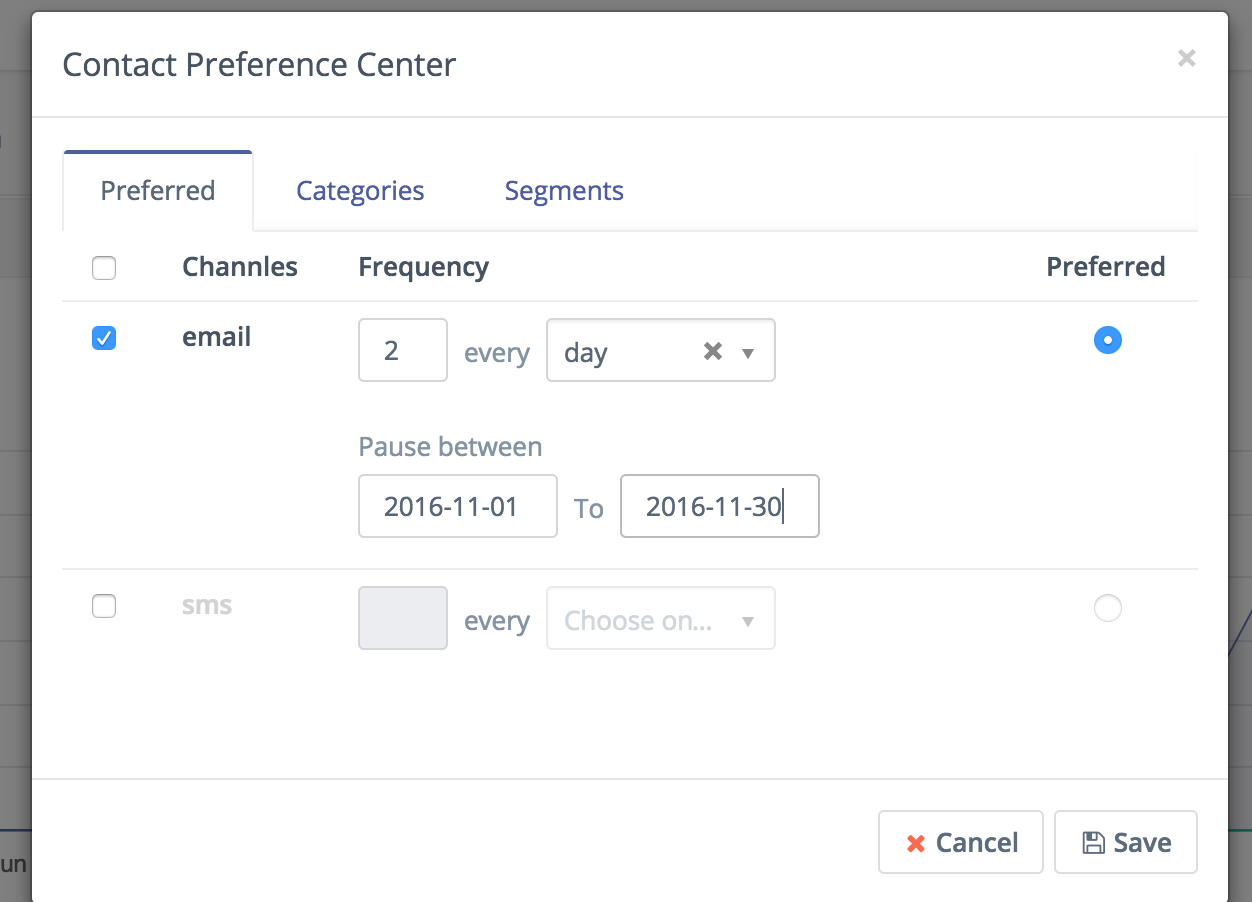Image resolution: width=1252 pixels, height=902 pixels.
Task: Select sms as preferred channel
Action: coord(1107,607)
